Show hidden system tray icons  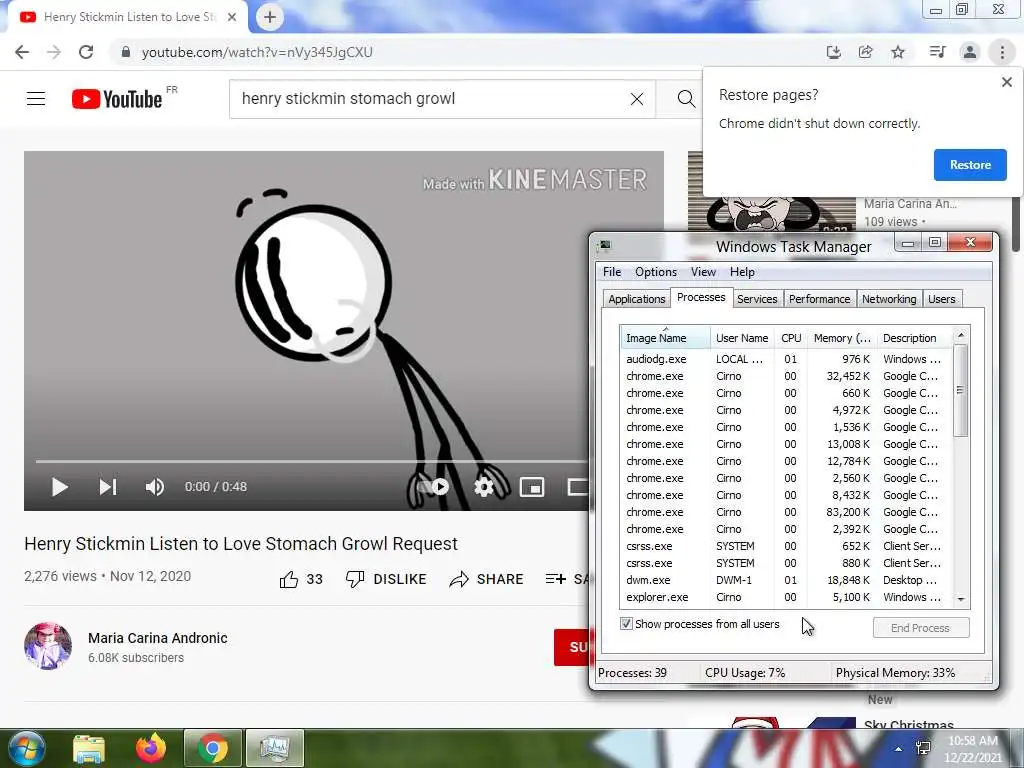(x=899, y=749)
